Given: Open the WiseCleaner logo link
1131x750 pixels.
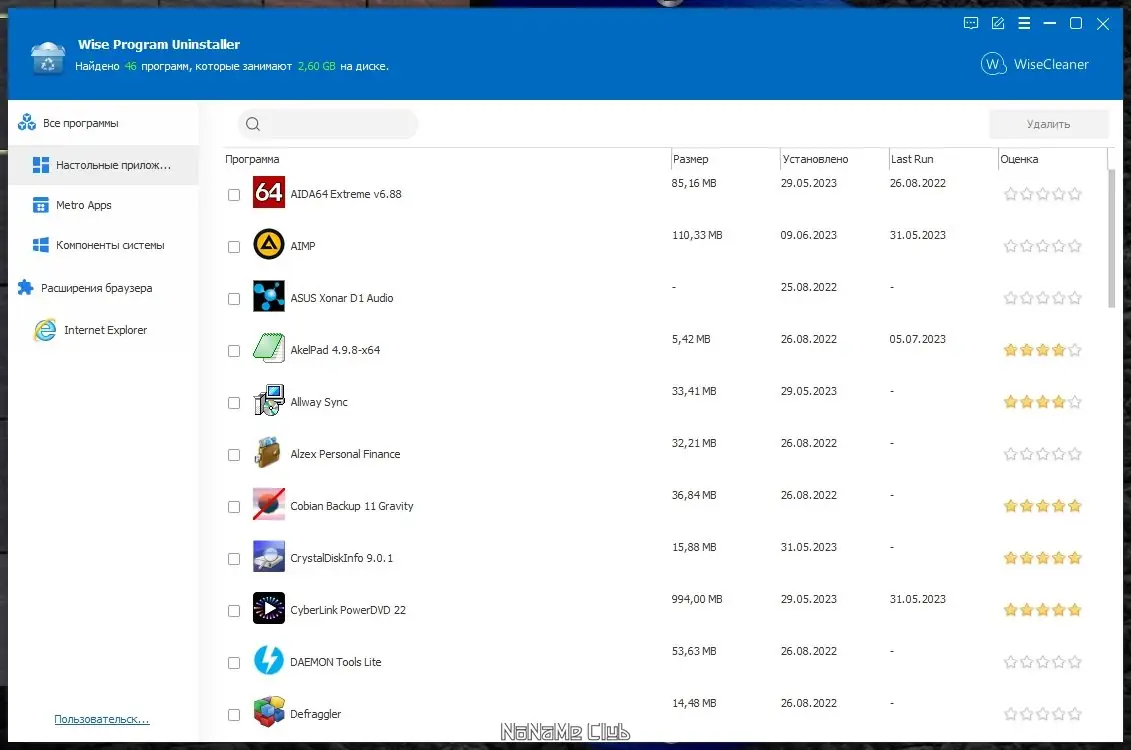Looking at the screenshot, I should tap(1034, 64).
